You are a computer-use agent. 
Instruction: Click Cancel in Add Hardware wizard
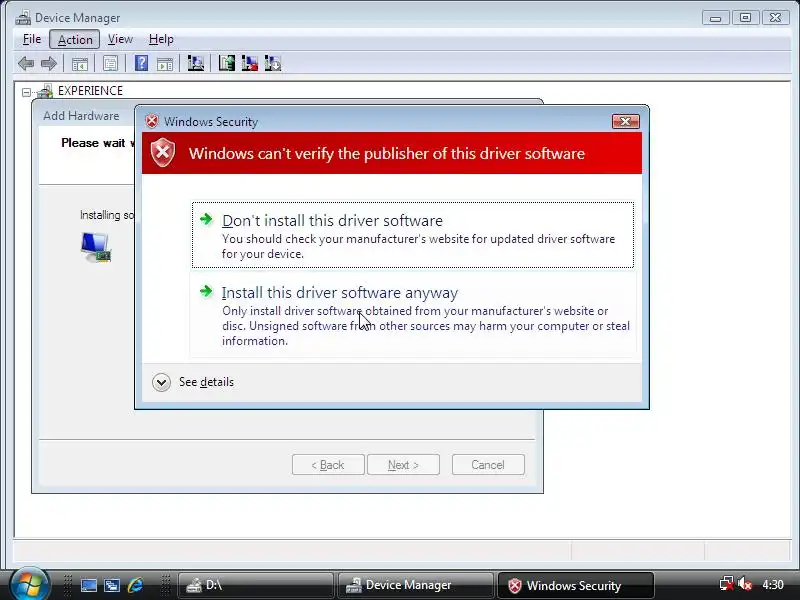(488, 465)
